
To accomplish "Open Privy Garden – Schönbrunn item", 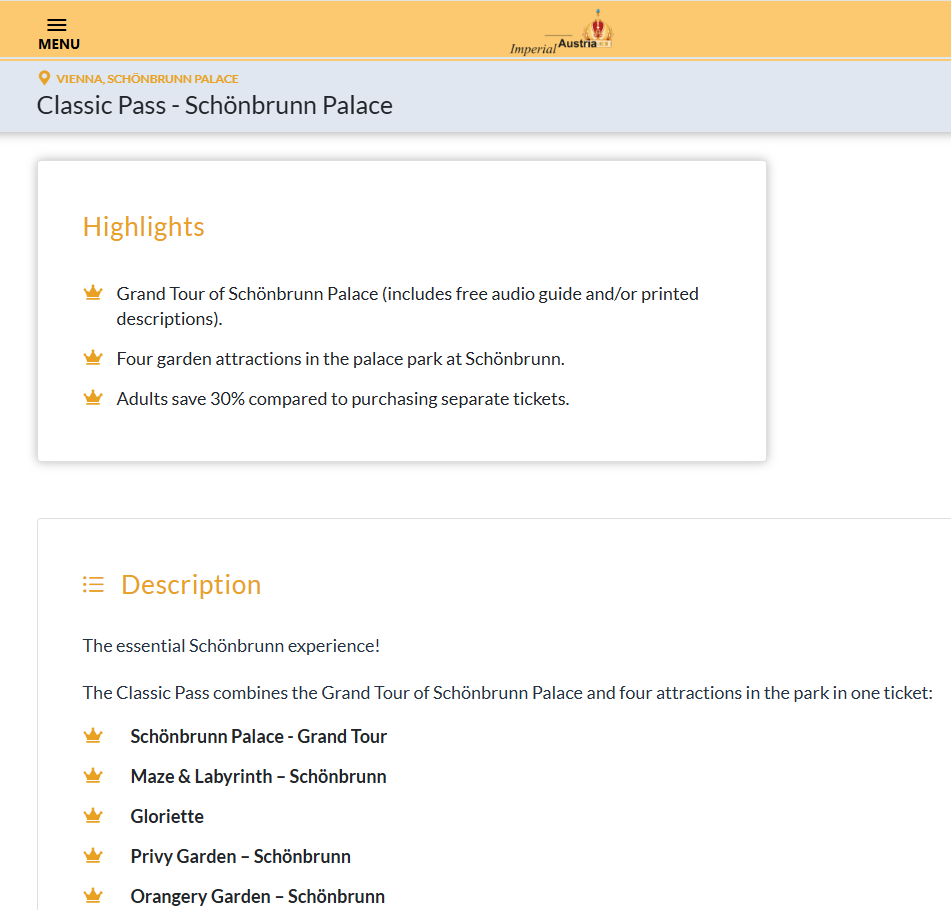I will pos(240,857).
